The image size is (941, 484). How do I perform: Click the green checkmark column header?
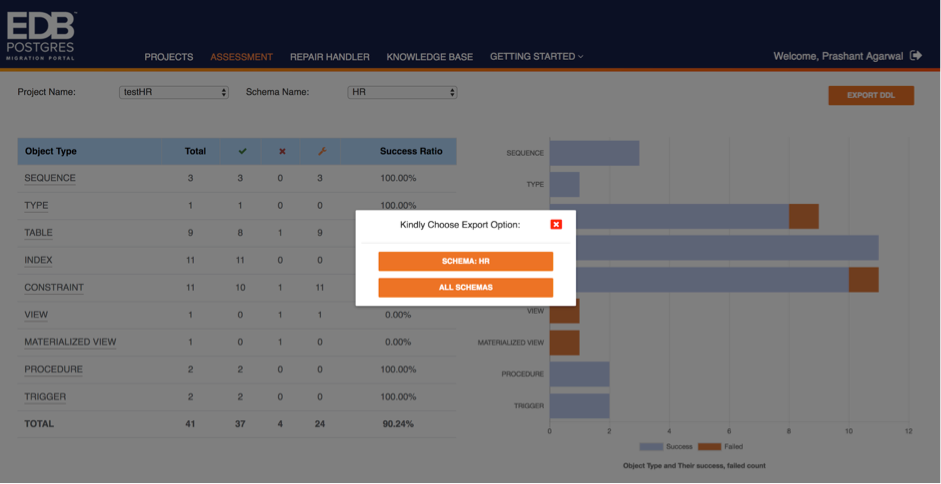[242, 151]
